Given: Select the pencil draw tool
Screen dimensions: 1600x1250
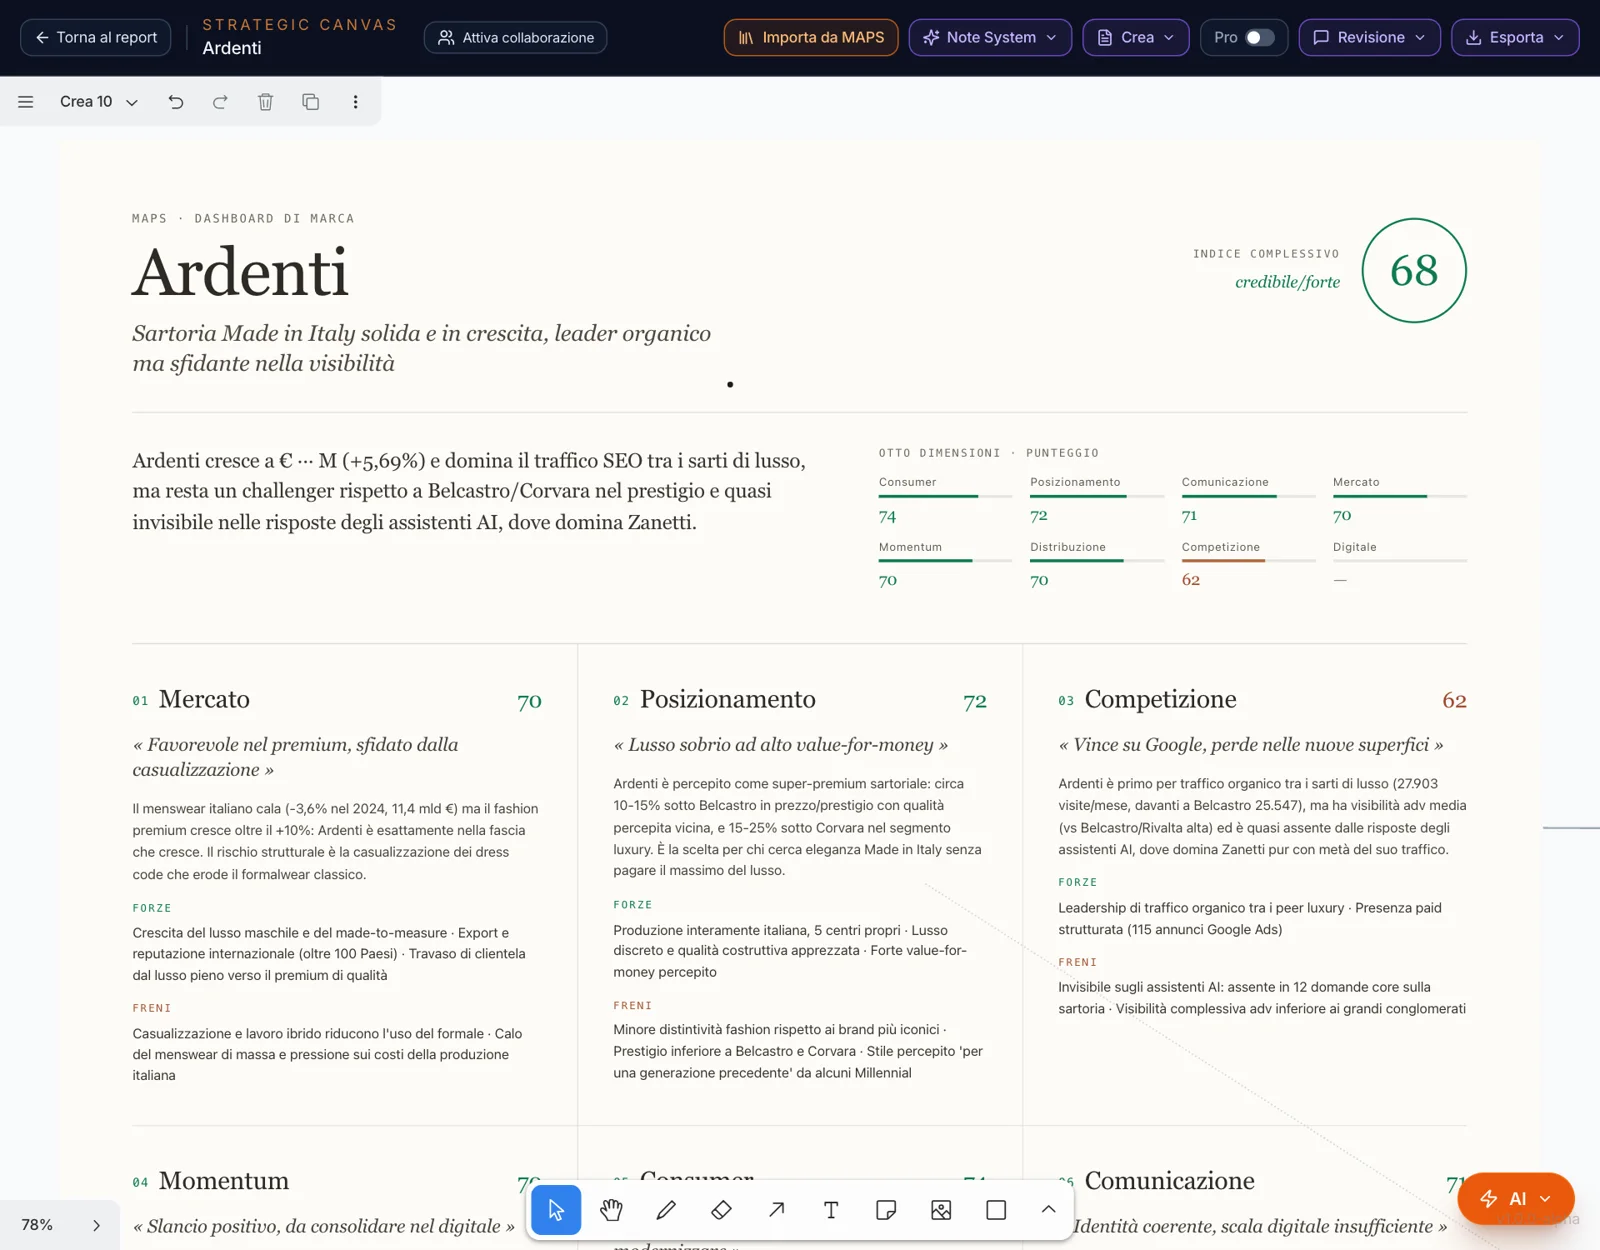Looking at the screenshot, I should [666, 1210].
